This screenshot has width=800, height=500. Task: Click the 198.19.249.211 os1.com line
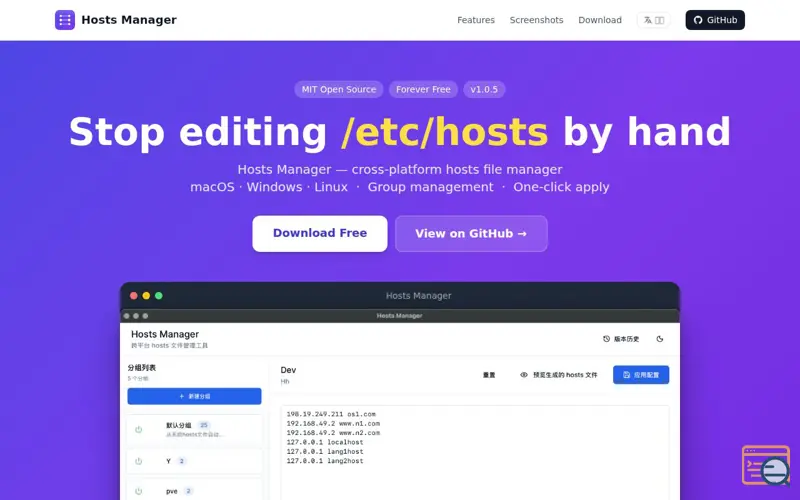pyautogui.click(x=331, y=414)
